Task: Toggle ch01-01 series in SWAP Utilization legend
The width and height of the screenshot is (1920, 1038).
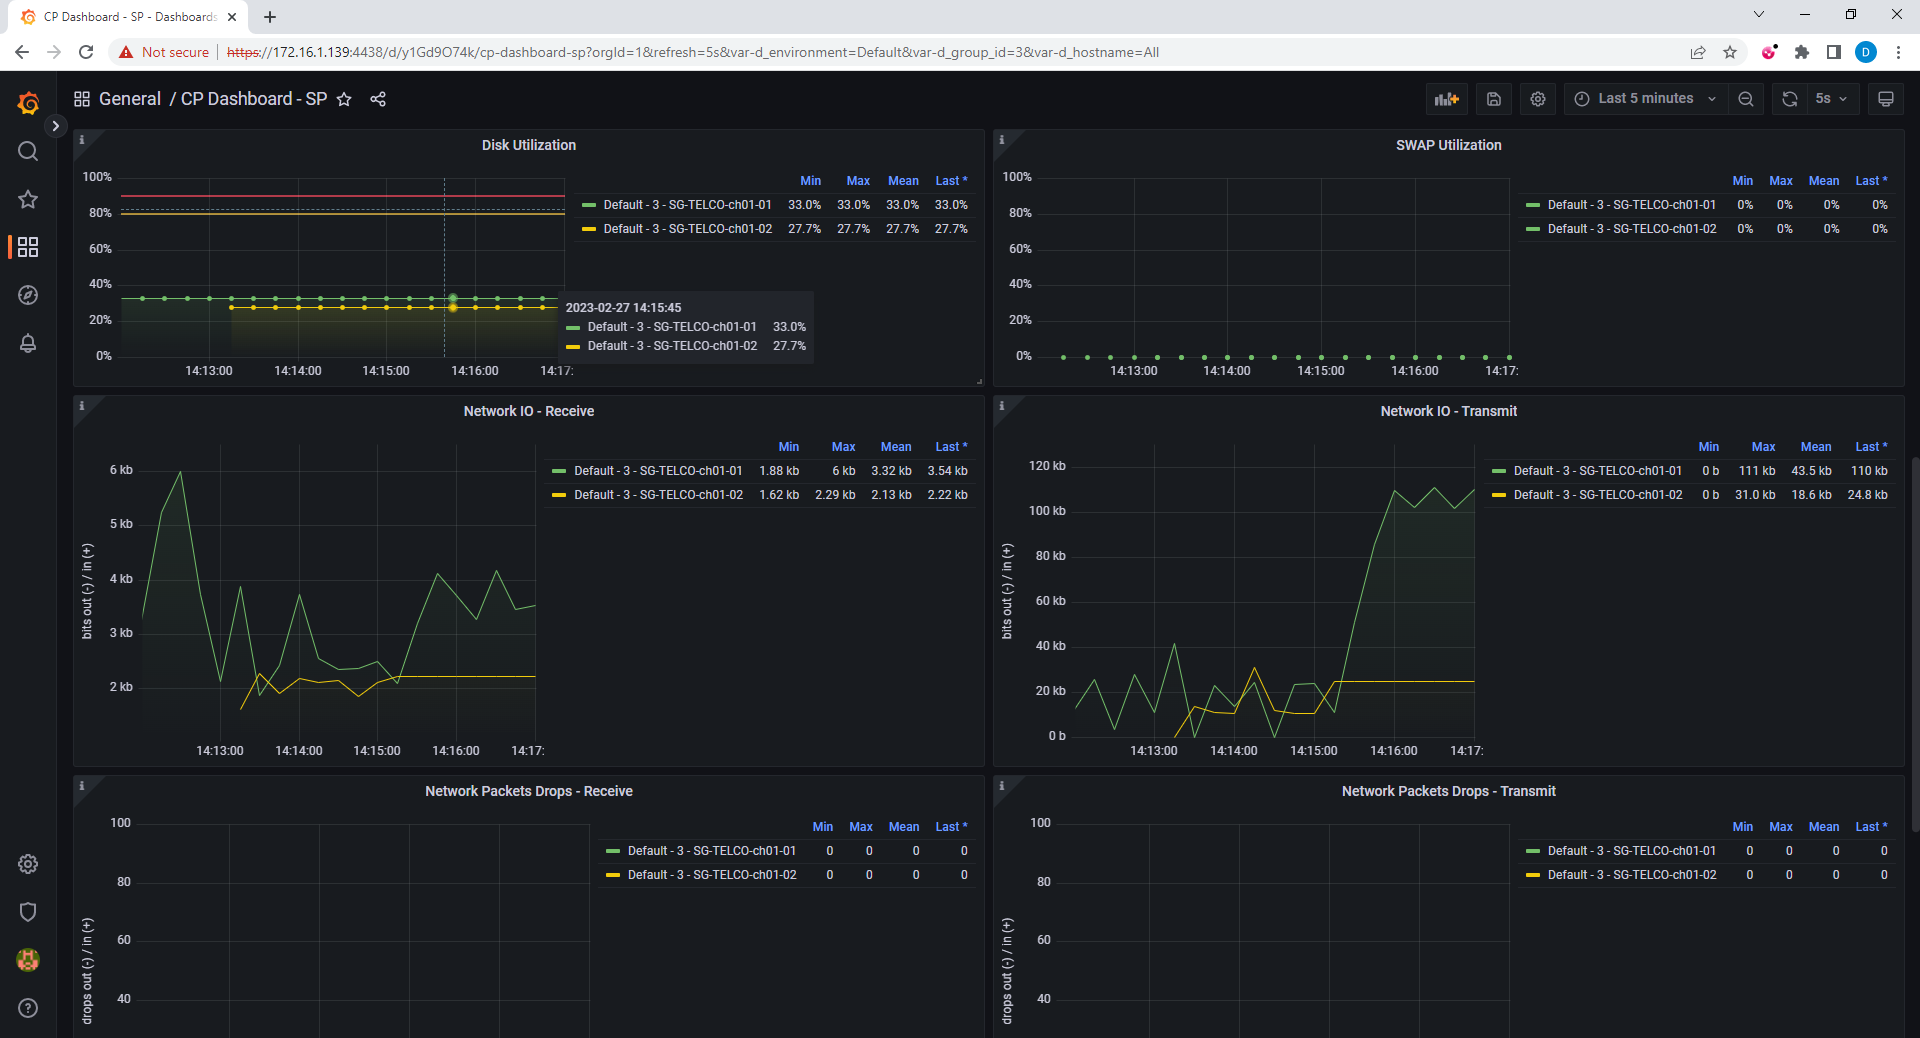Action: (x=1631, y=205)
